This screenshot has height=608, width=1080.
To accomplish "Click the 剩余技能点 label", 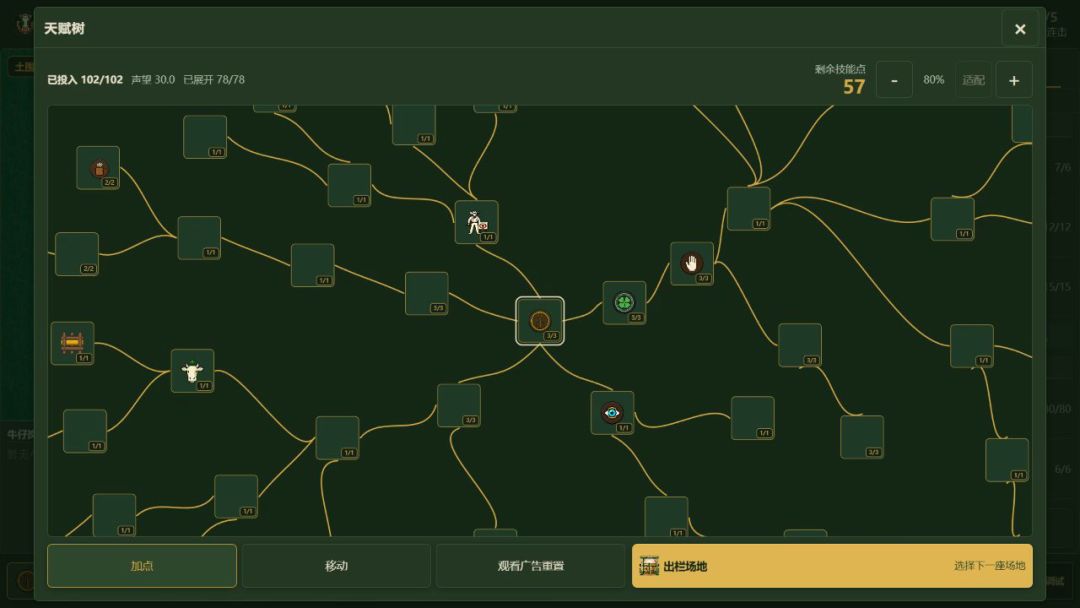I will tap(840, 69).
